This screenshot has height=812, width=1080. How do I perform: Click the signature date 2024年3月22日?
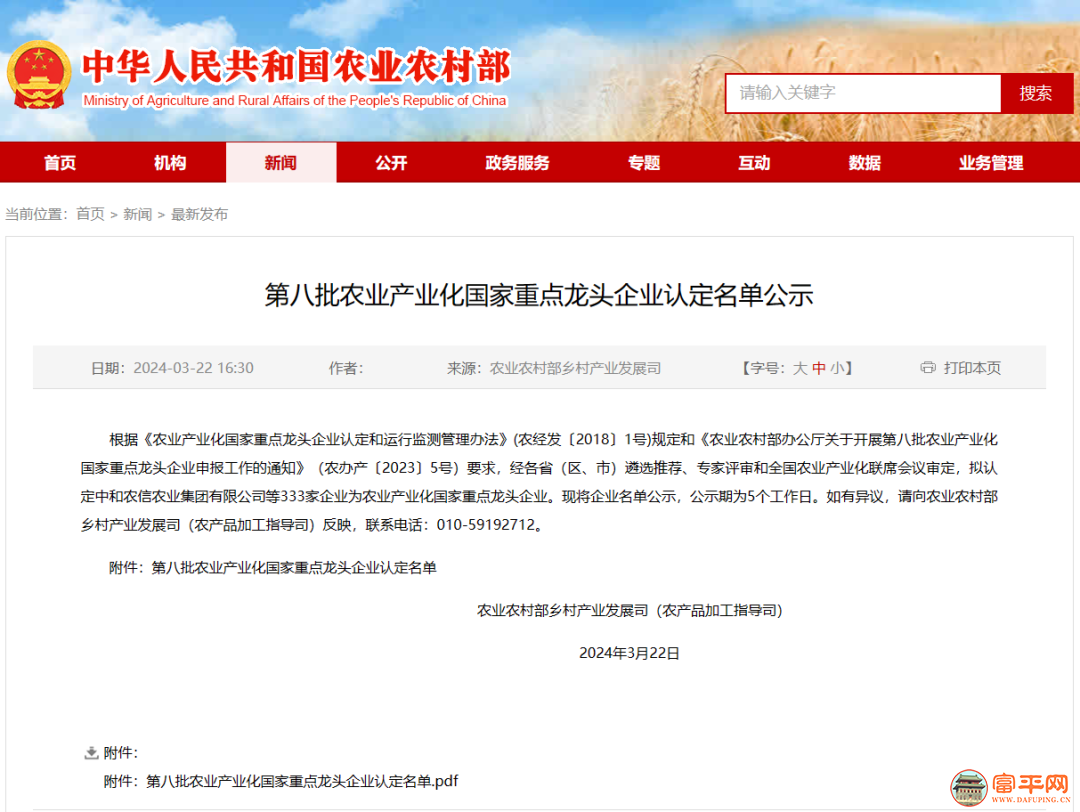coord(630,653)
